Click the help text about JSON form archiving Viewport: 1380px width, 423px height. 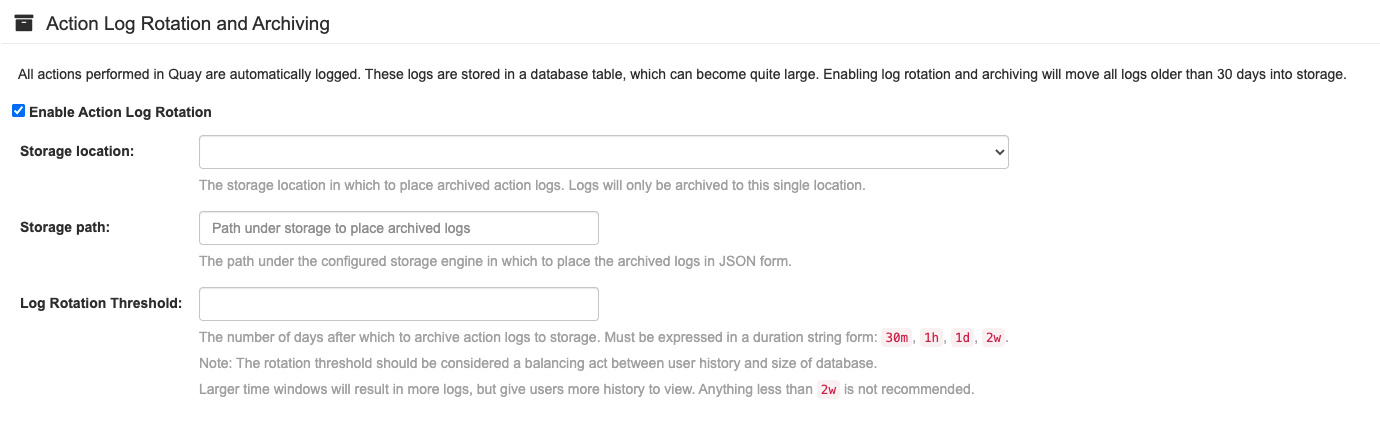[495, 261]
